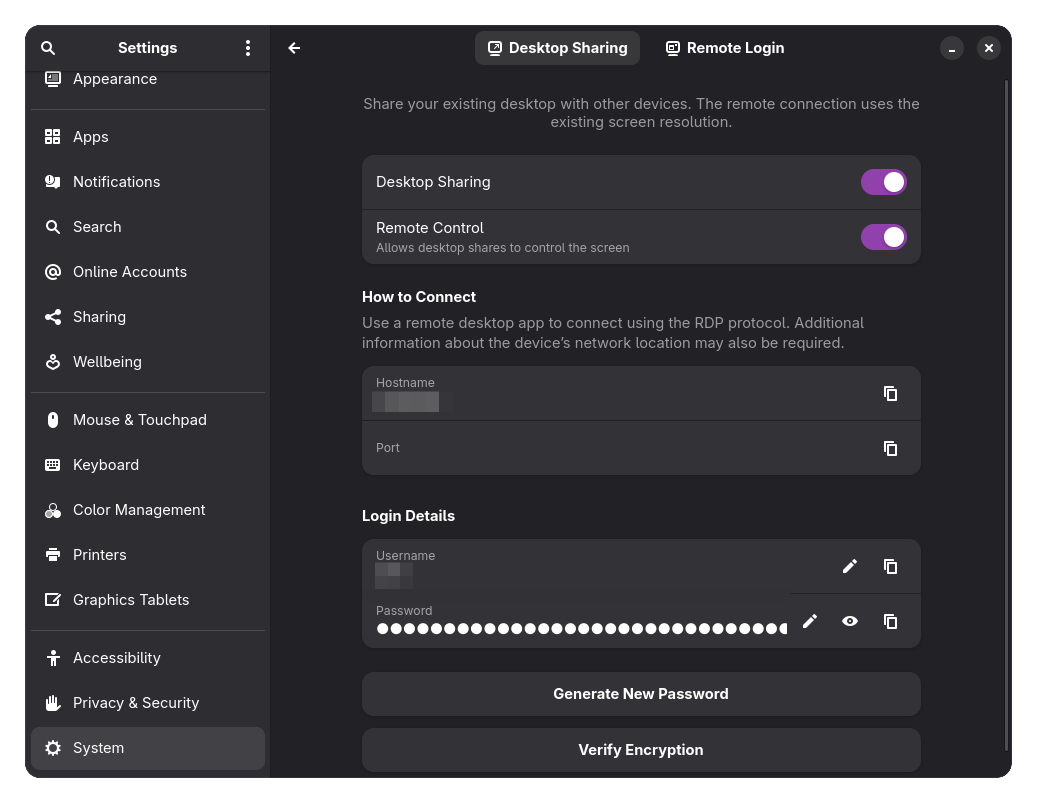Image resolution: width=1037 pixels, height=803 pixels.
Task: Close the Settings window
Action: tap(989, 48)
